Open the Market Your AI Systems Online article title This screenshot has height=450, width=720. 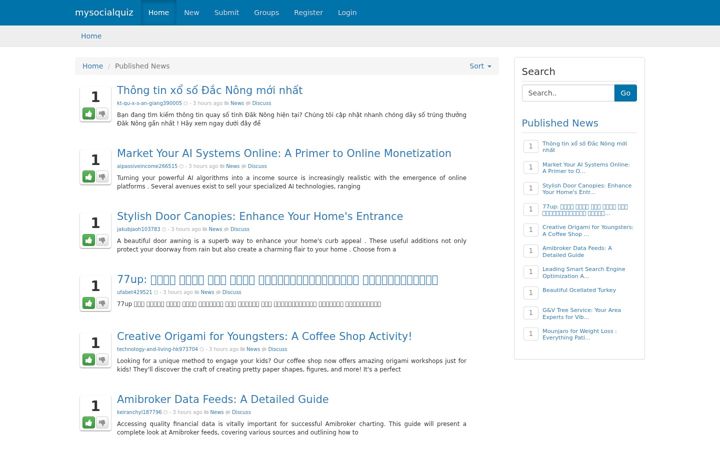[284, 153]
